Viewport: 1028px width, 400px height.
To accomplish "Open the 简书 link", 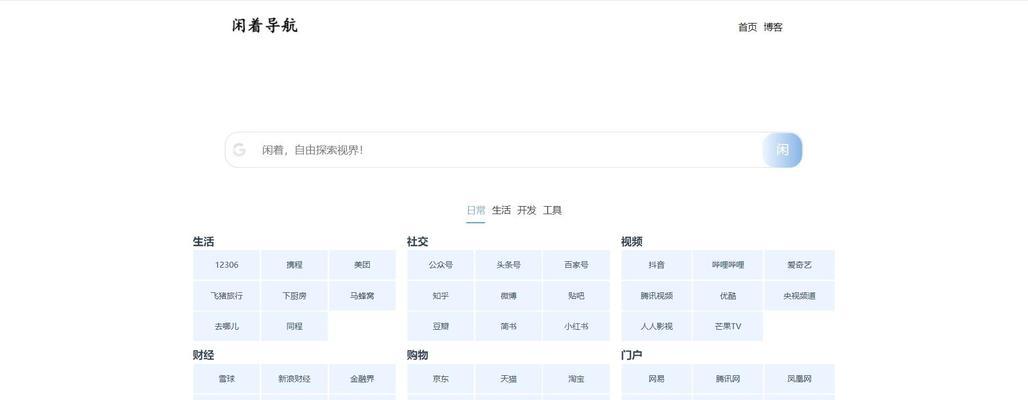I will (508, 326).
